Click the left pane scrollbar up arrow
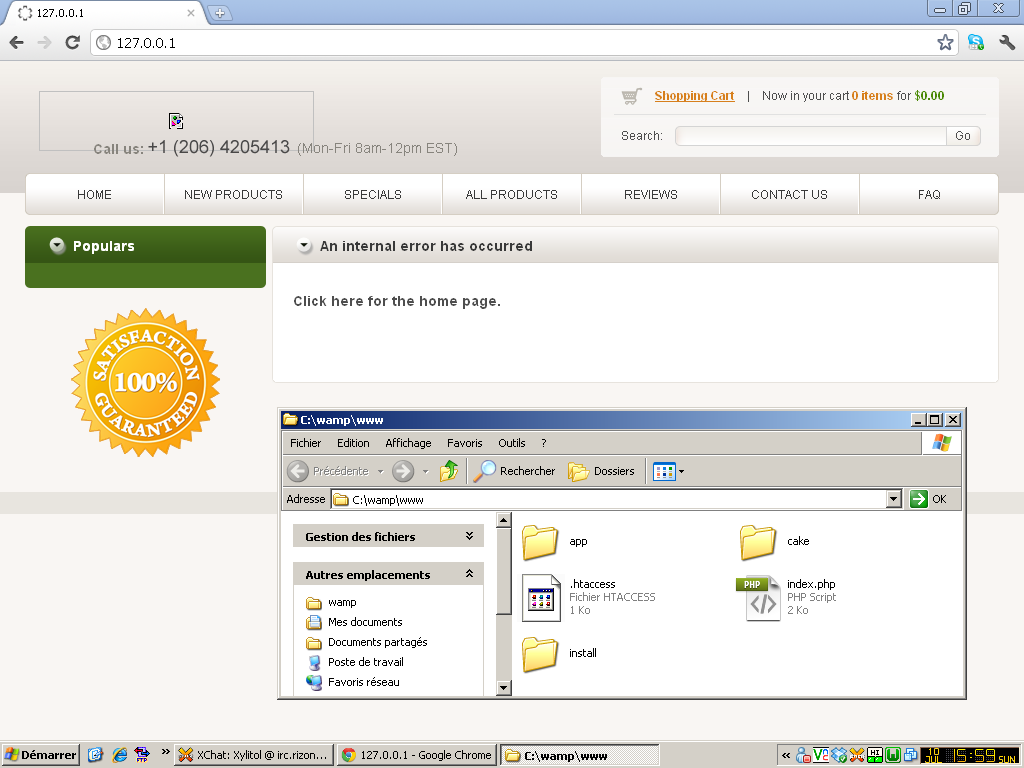Screen dimensions: 1024x768 pyautogui.click(x=504, y=520)
